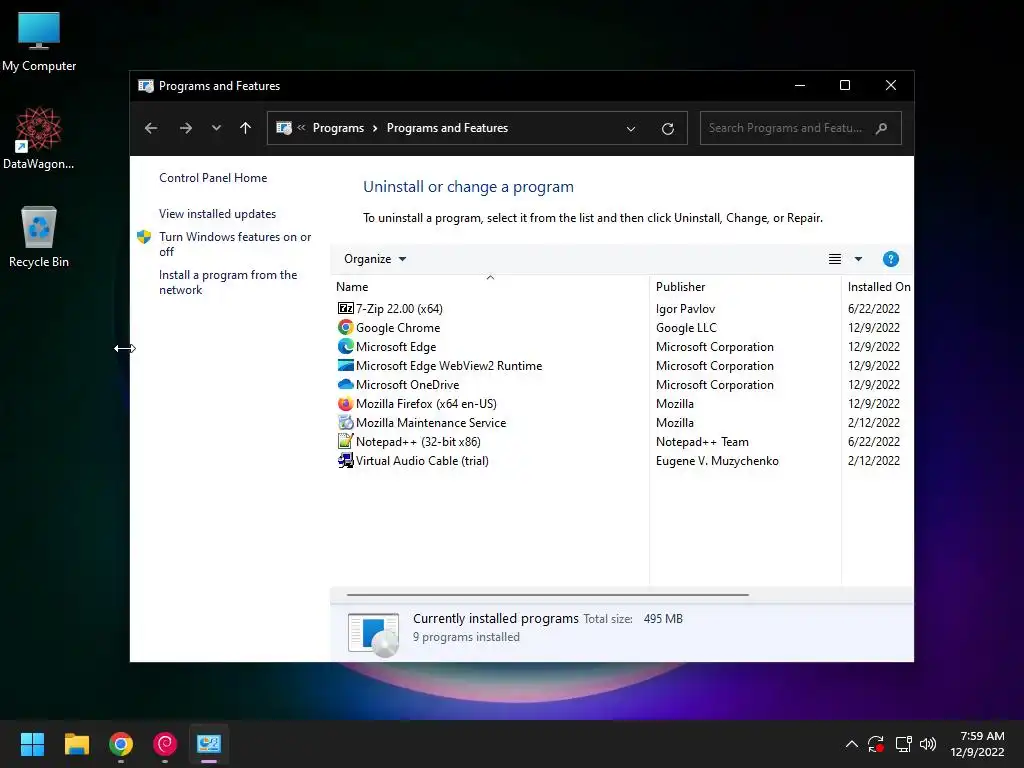This screenshot has width=1024, height=768.
Task: Select the Notepad++ program icon
Action: pyautogui.click(x=345, y=441)
